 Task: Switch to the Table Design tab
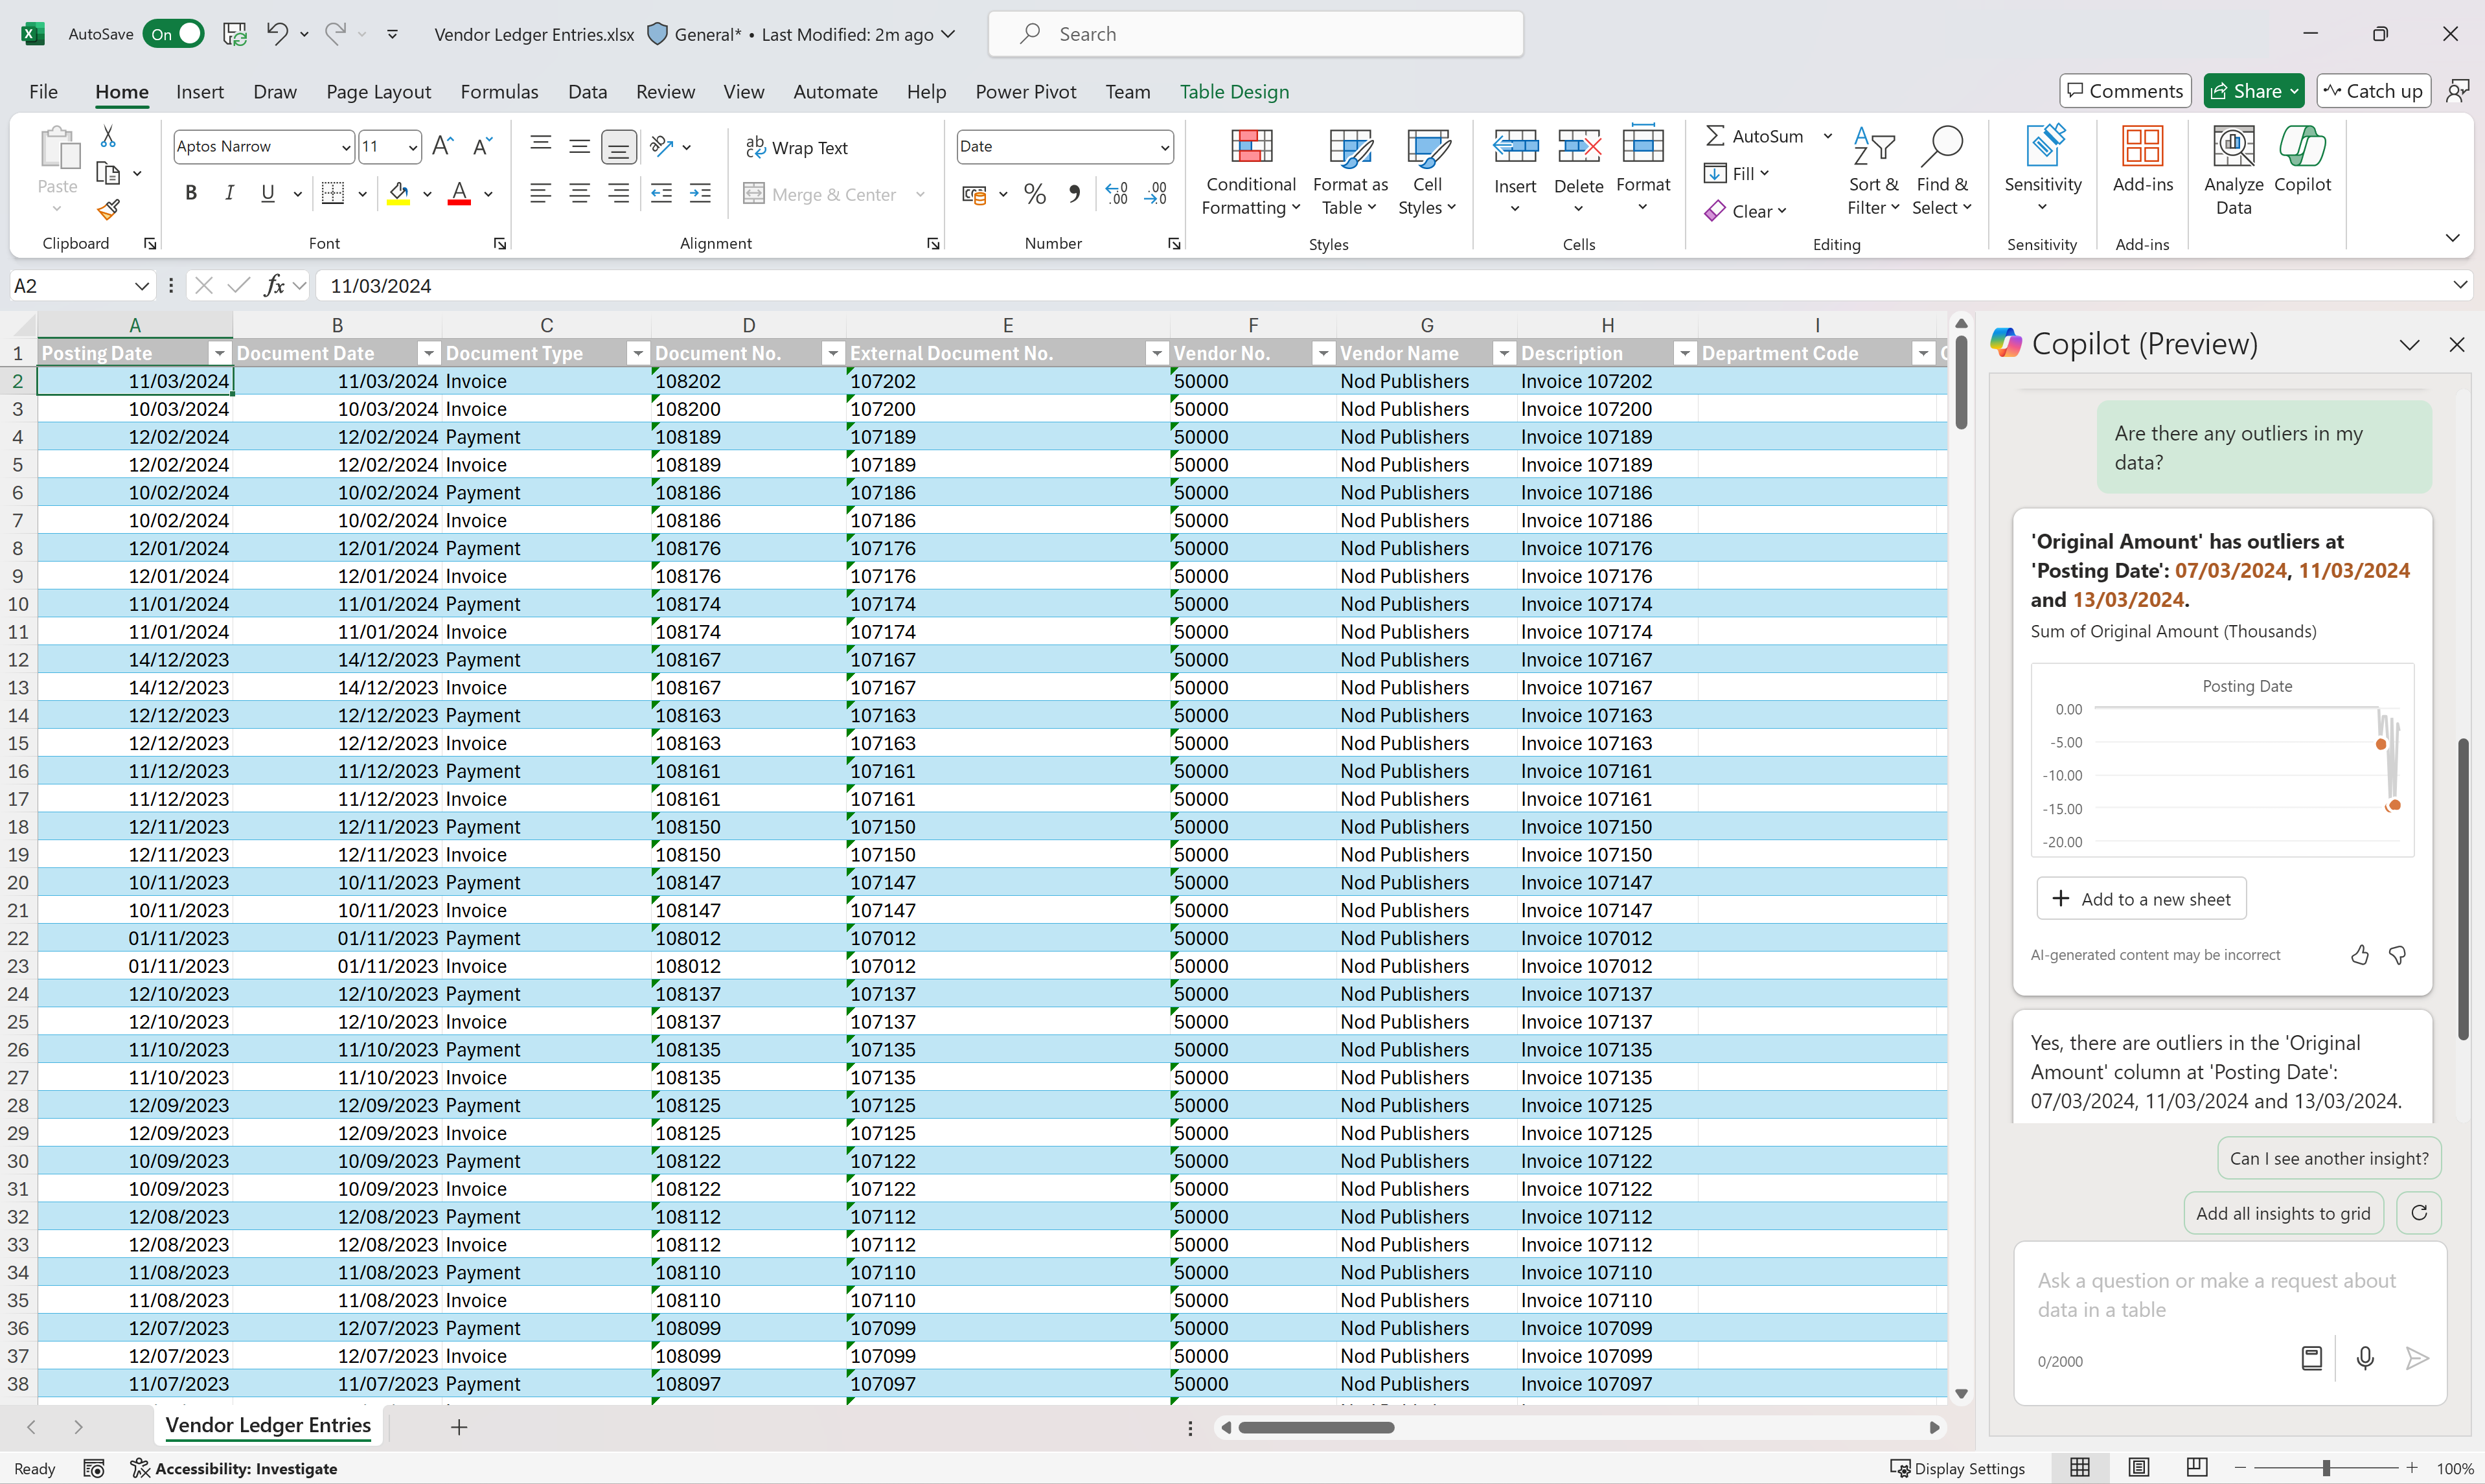click(x=1234, y=91)
